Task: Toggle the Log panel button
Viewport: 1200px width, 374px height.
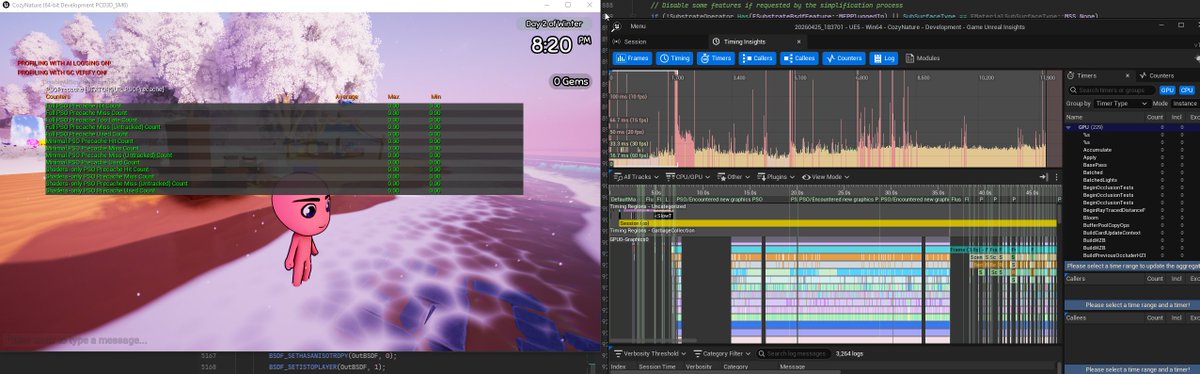Action: click(x=884, y=59)
